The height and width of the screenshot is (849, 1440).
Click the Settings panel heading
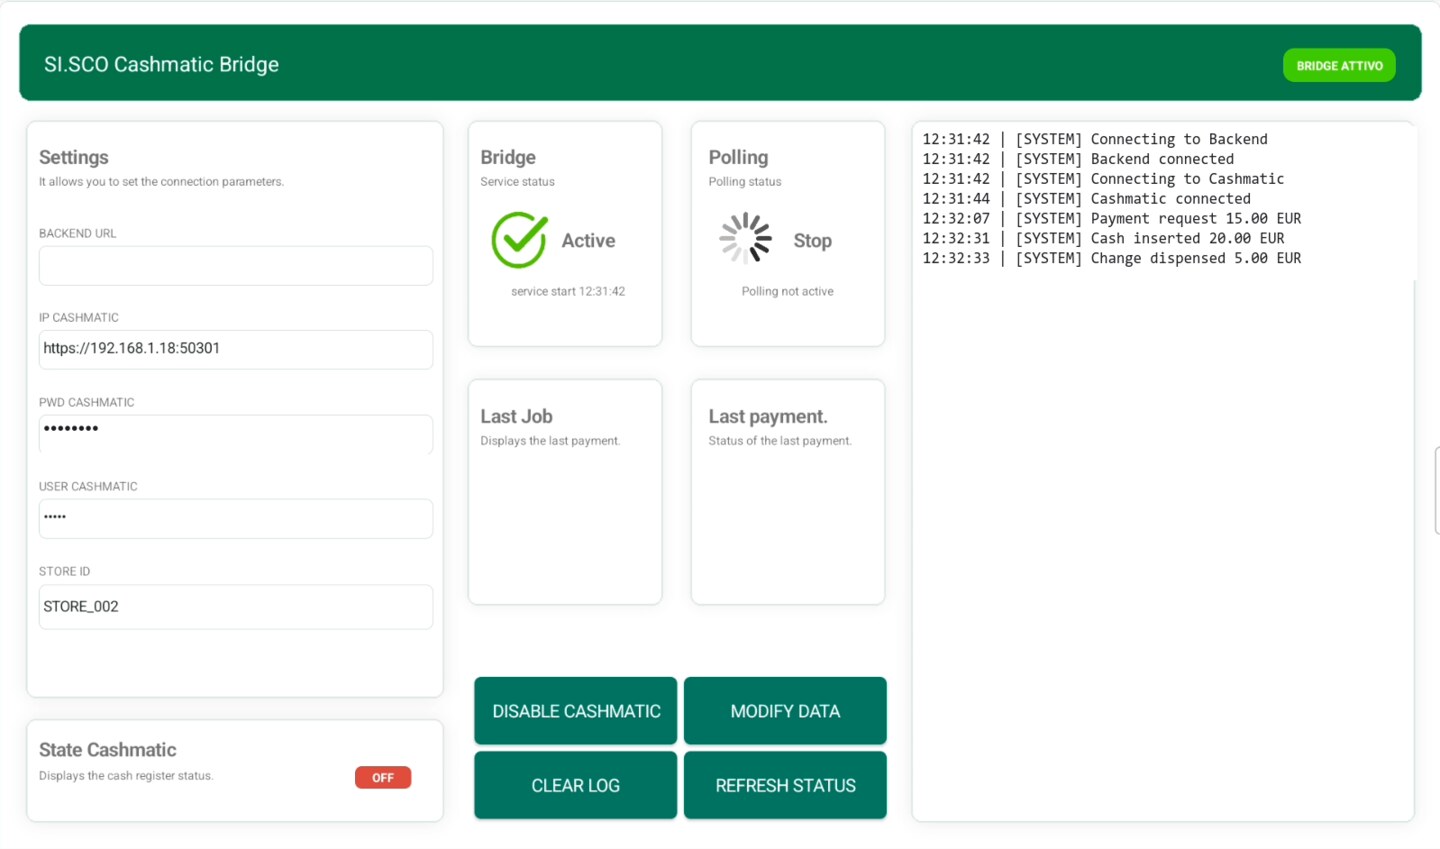[74, 157]
